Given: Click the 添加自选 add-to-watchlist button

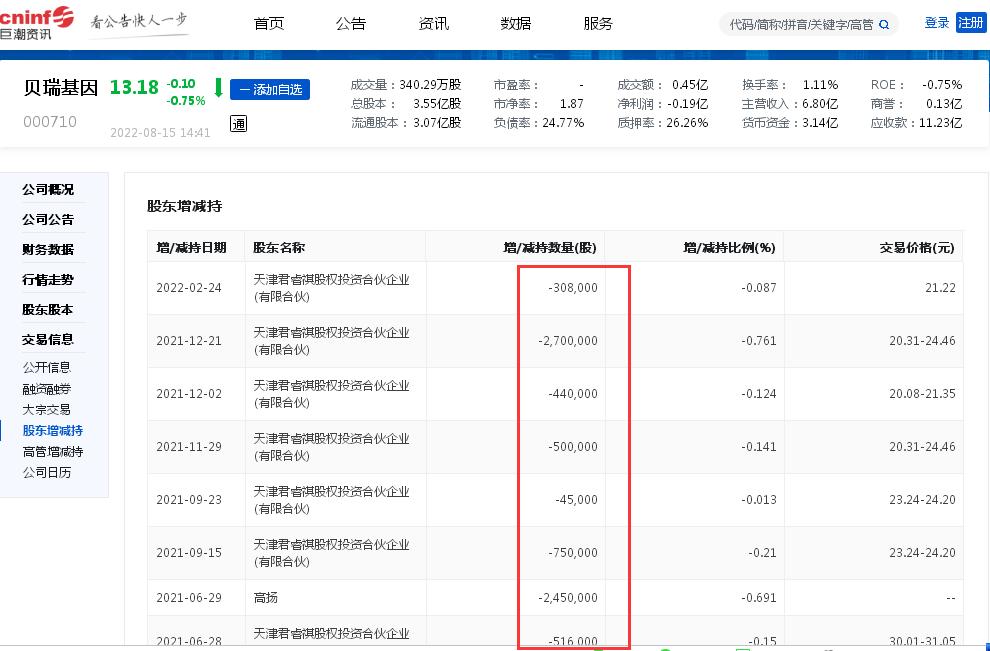Looking at the screenshot, I should [x=270, y=89].
